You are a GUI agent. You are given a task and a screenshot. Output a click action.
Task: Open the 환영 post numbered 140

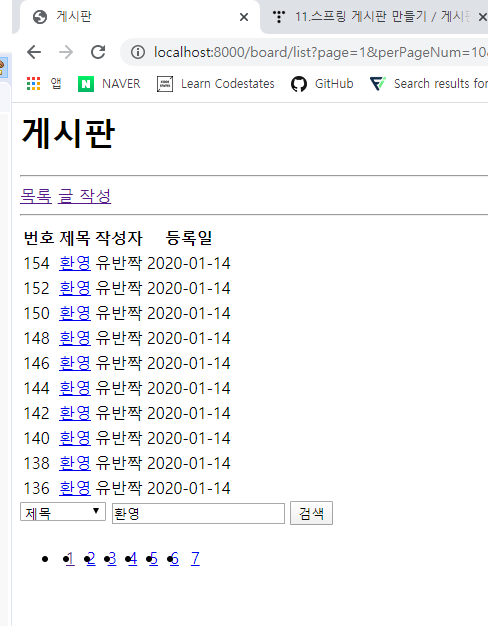(75, 438)
